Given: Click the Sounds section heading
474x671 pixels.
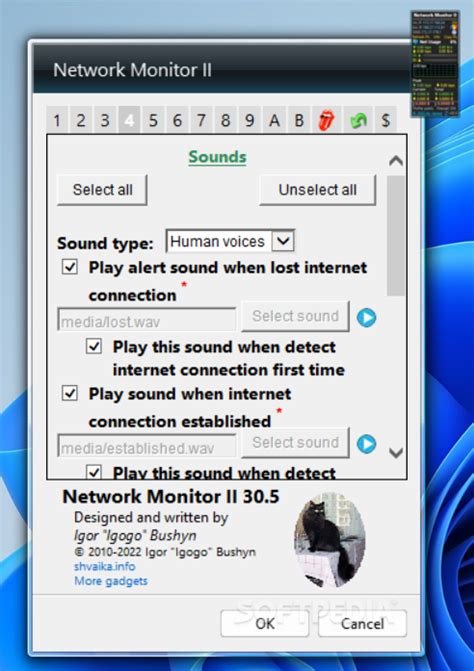Looking at the screenshot, I should pyautogui.click(x=217, y=157).
